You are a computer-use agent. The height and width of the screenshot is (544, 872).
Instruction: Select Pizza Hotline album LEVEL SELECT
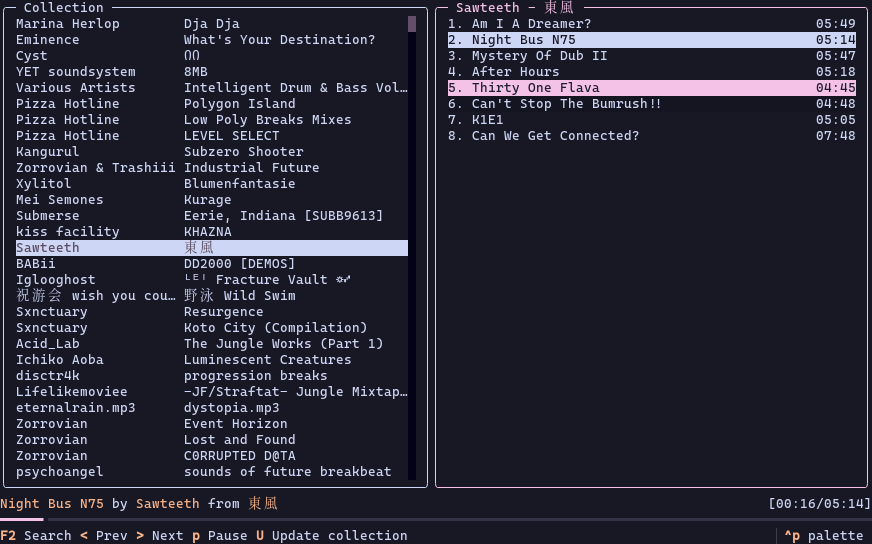[x=211, y=136]
